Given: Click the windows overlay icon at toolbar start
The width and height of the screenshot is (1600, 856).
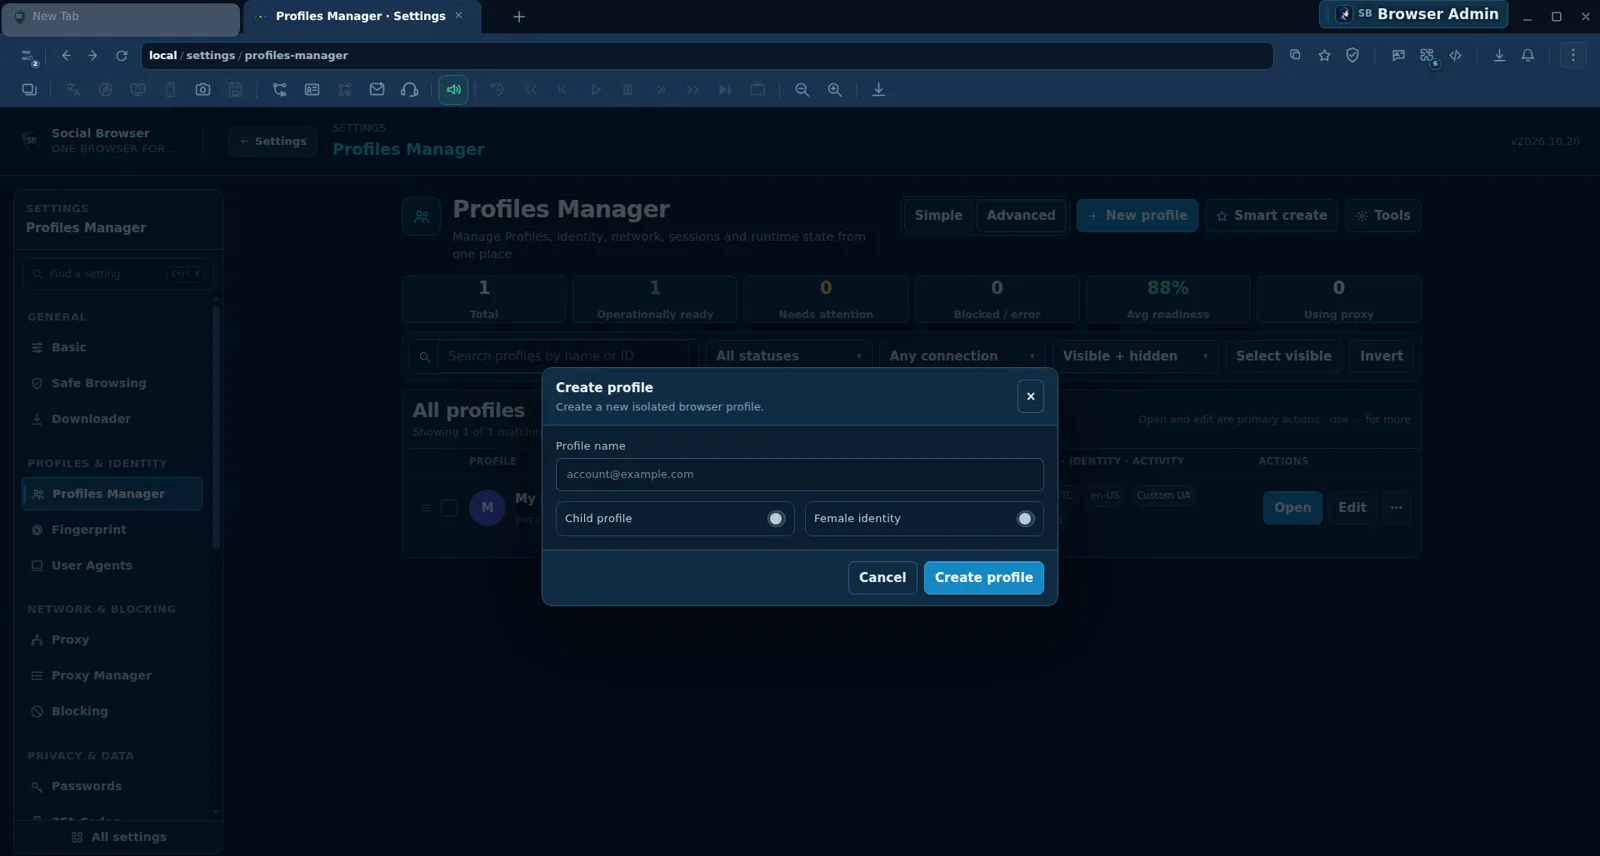Looking at the screenshot, I should 29,90.
